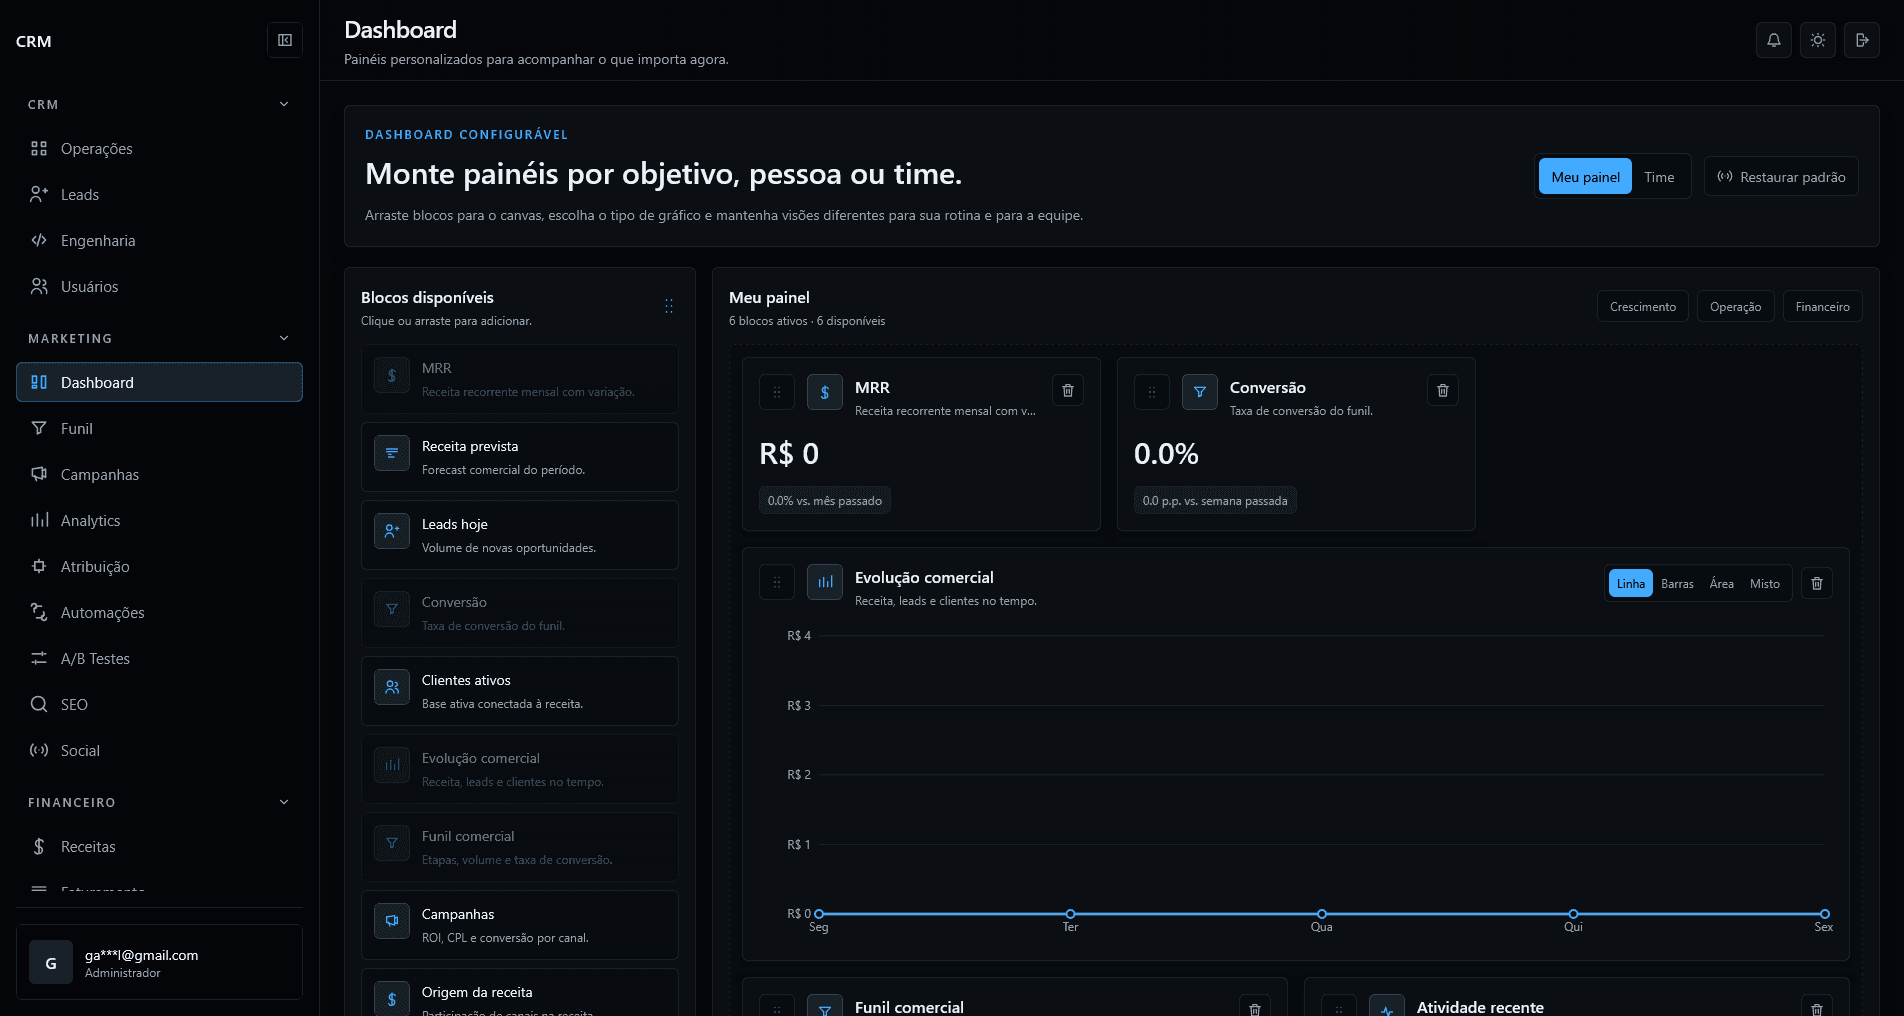Click the disabled MRR available block

pos(519,379)
